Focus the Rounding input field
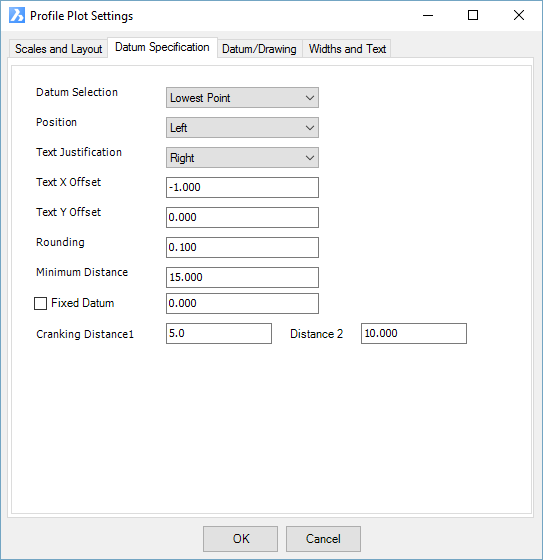Screen dimensions: 543x560 click(x=242, y=248)
